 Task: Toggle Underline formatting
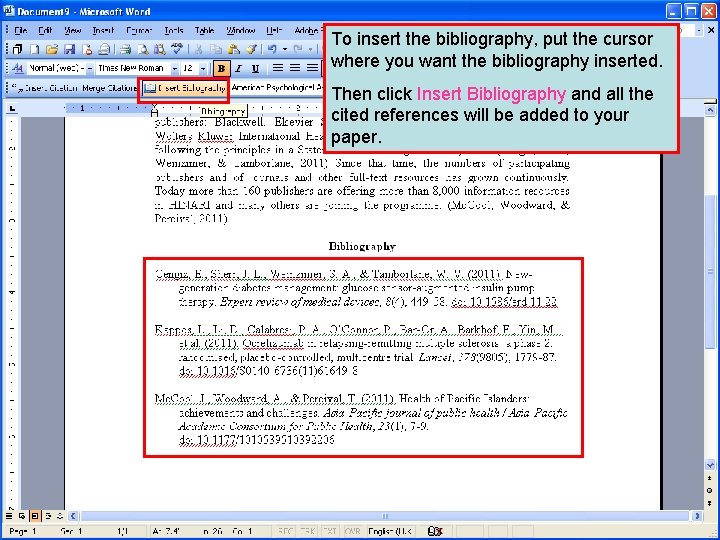pos(255,68)
